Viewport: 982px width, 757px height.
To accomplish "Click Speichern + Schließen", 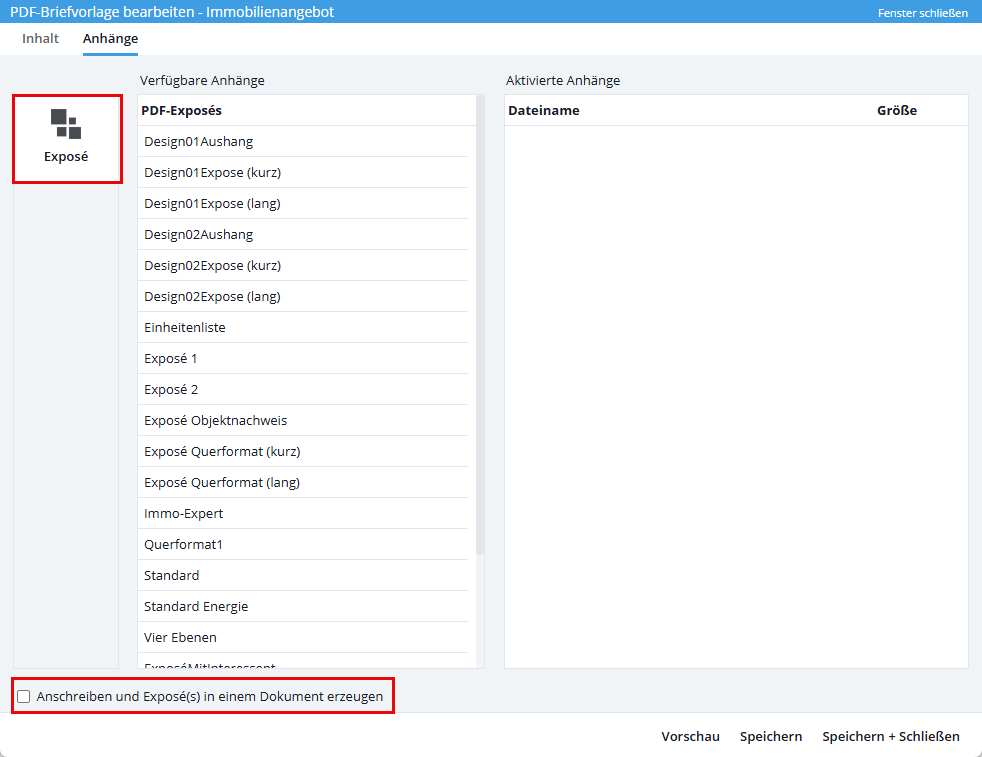I will click(891, 736).
